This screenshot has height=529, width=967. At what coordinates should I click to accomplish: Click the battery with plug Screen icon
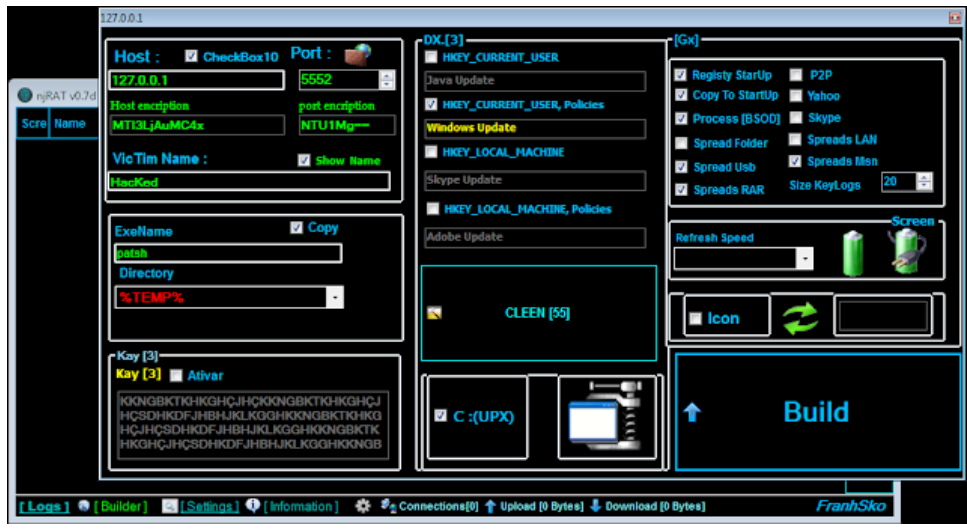coord(909,251)
